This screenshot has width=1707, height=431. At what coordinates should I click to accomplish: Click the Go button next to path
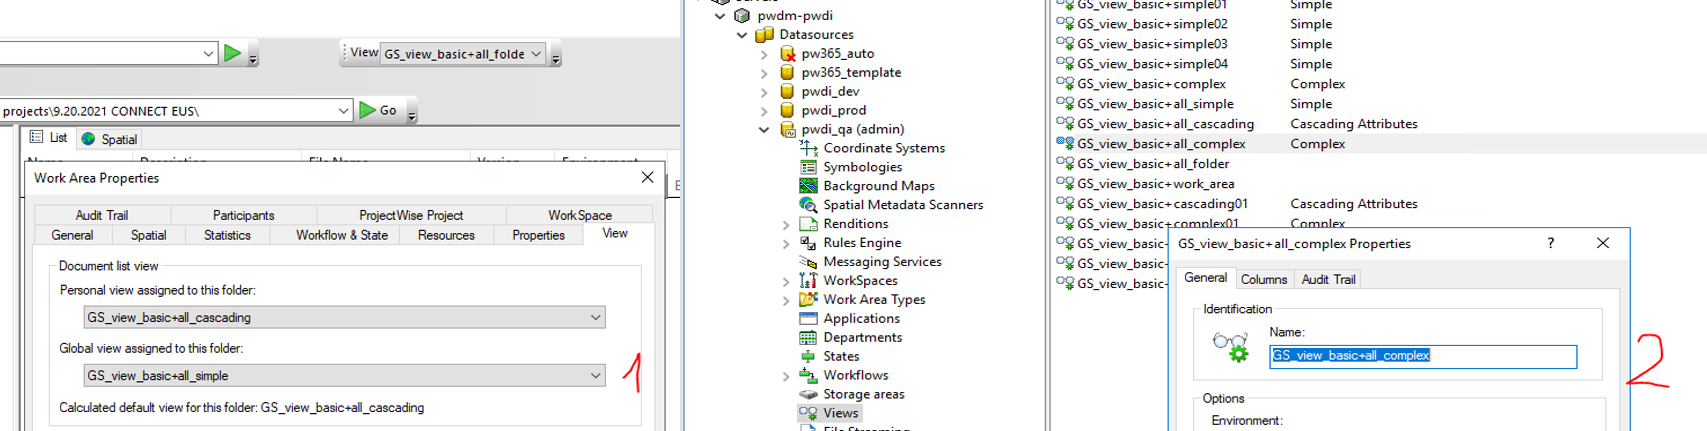[379, 110]
